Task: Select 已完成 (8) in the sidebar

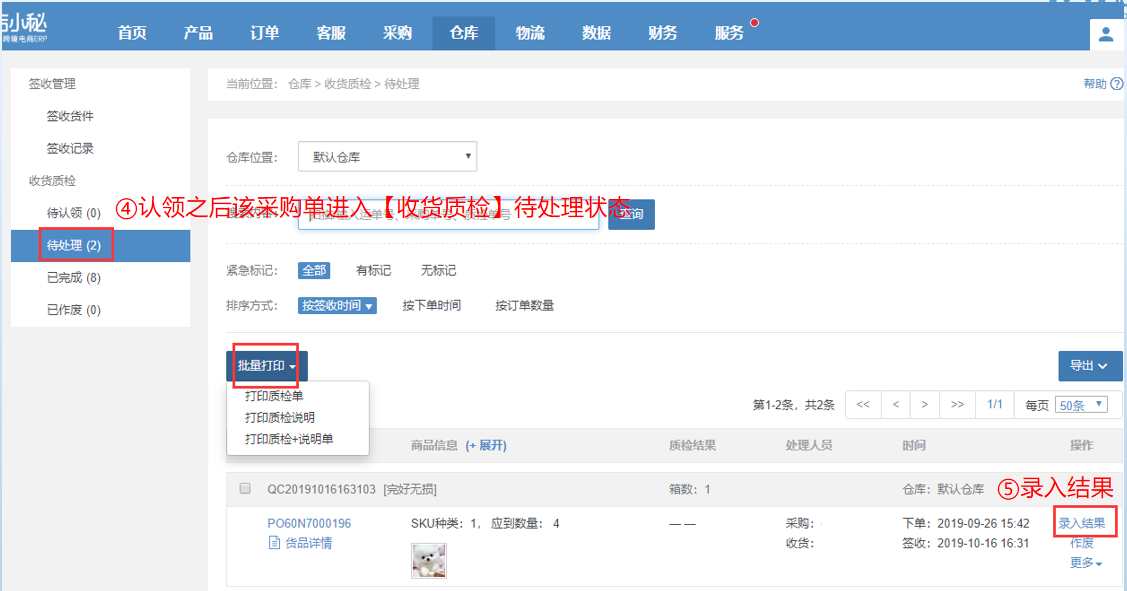Action: [73, 277]
